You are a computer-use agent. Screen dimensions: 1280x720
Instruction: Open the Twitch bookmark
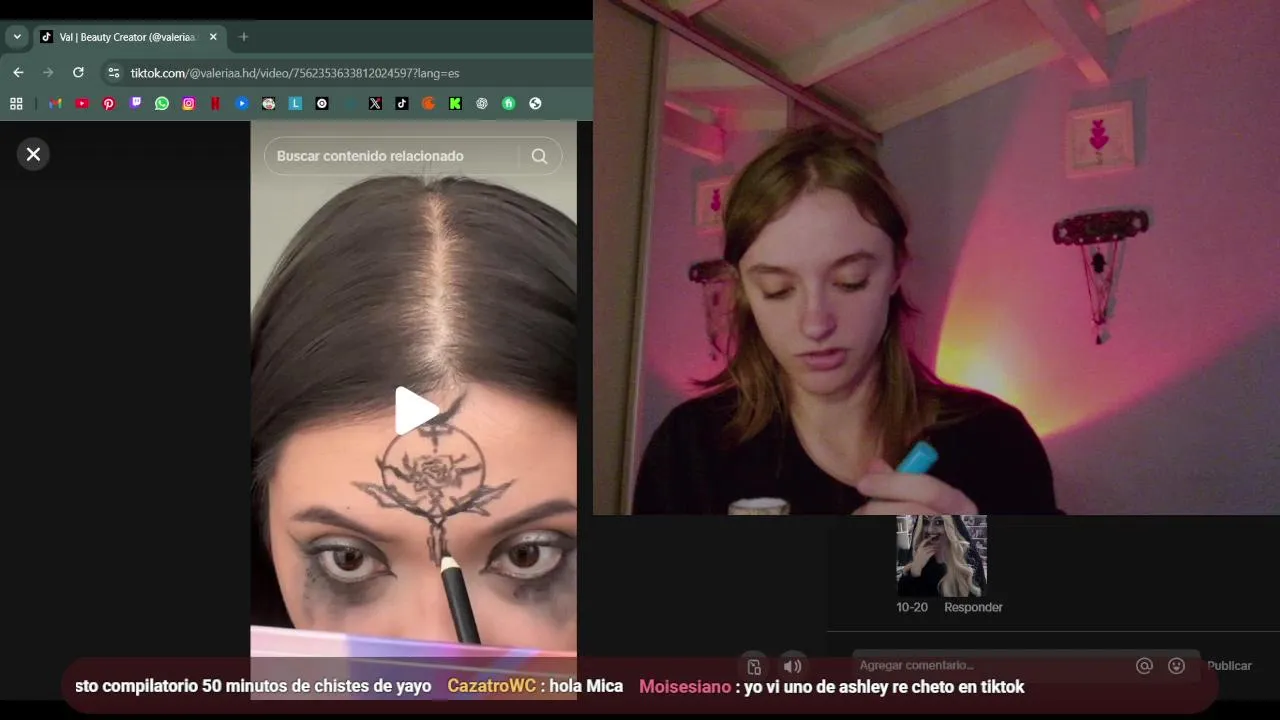pyautogui.click(x=136, y=103)
